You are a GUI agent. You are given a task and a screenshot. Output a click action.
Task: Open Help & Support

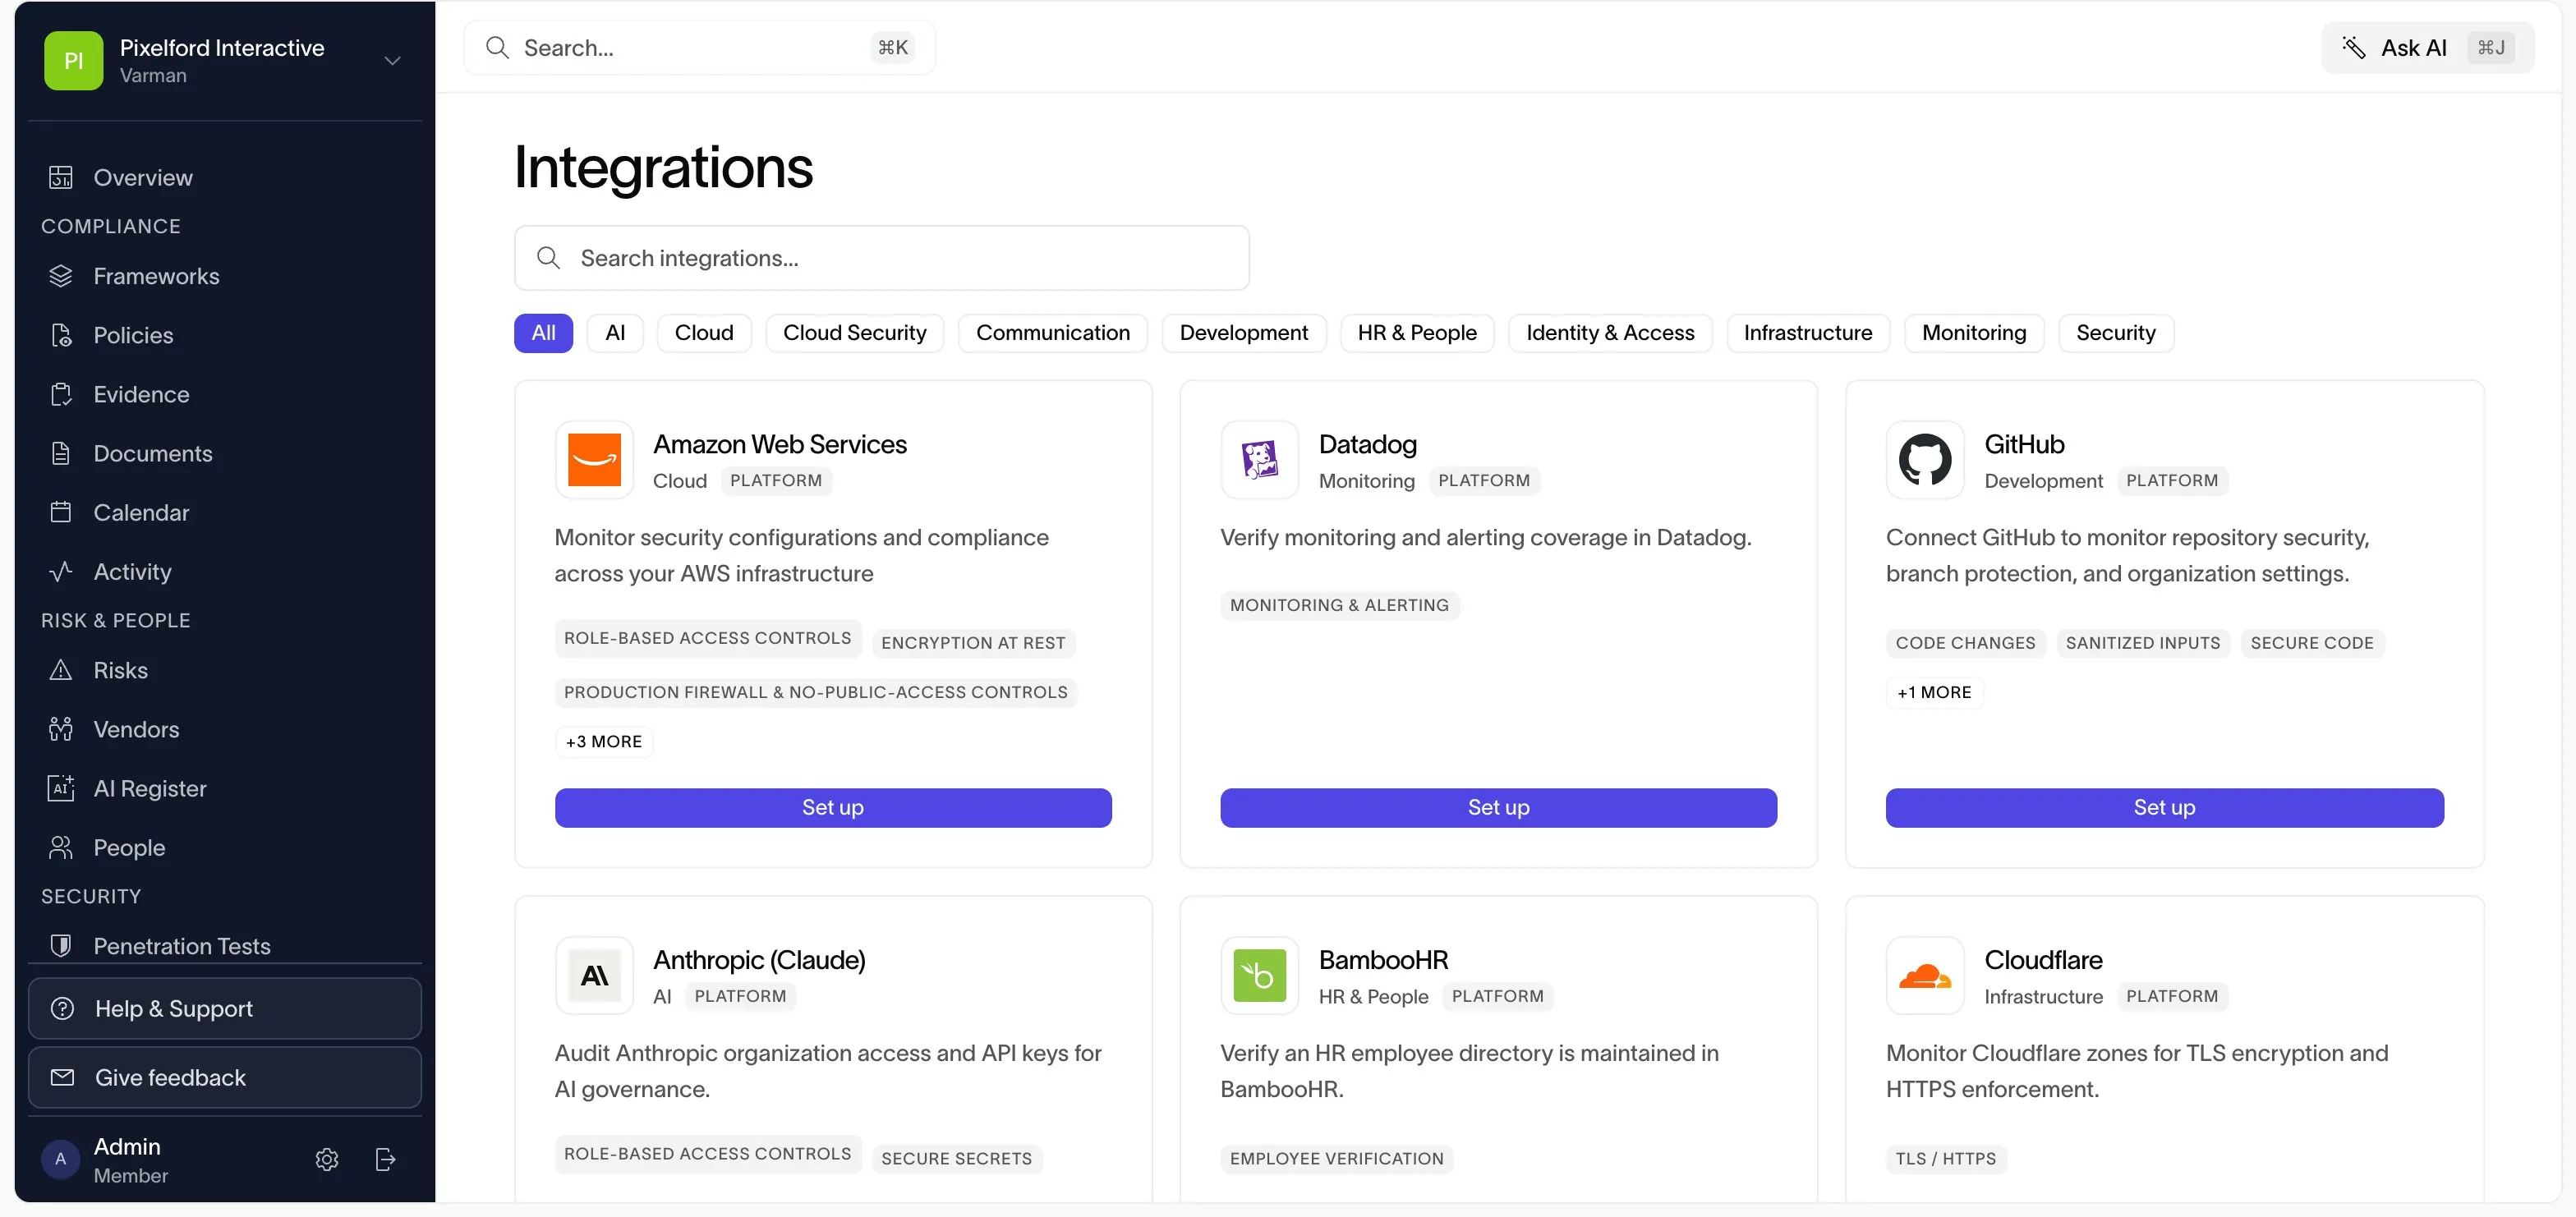pos(225,1008)
